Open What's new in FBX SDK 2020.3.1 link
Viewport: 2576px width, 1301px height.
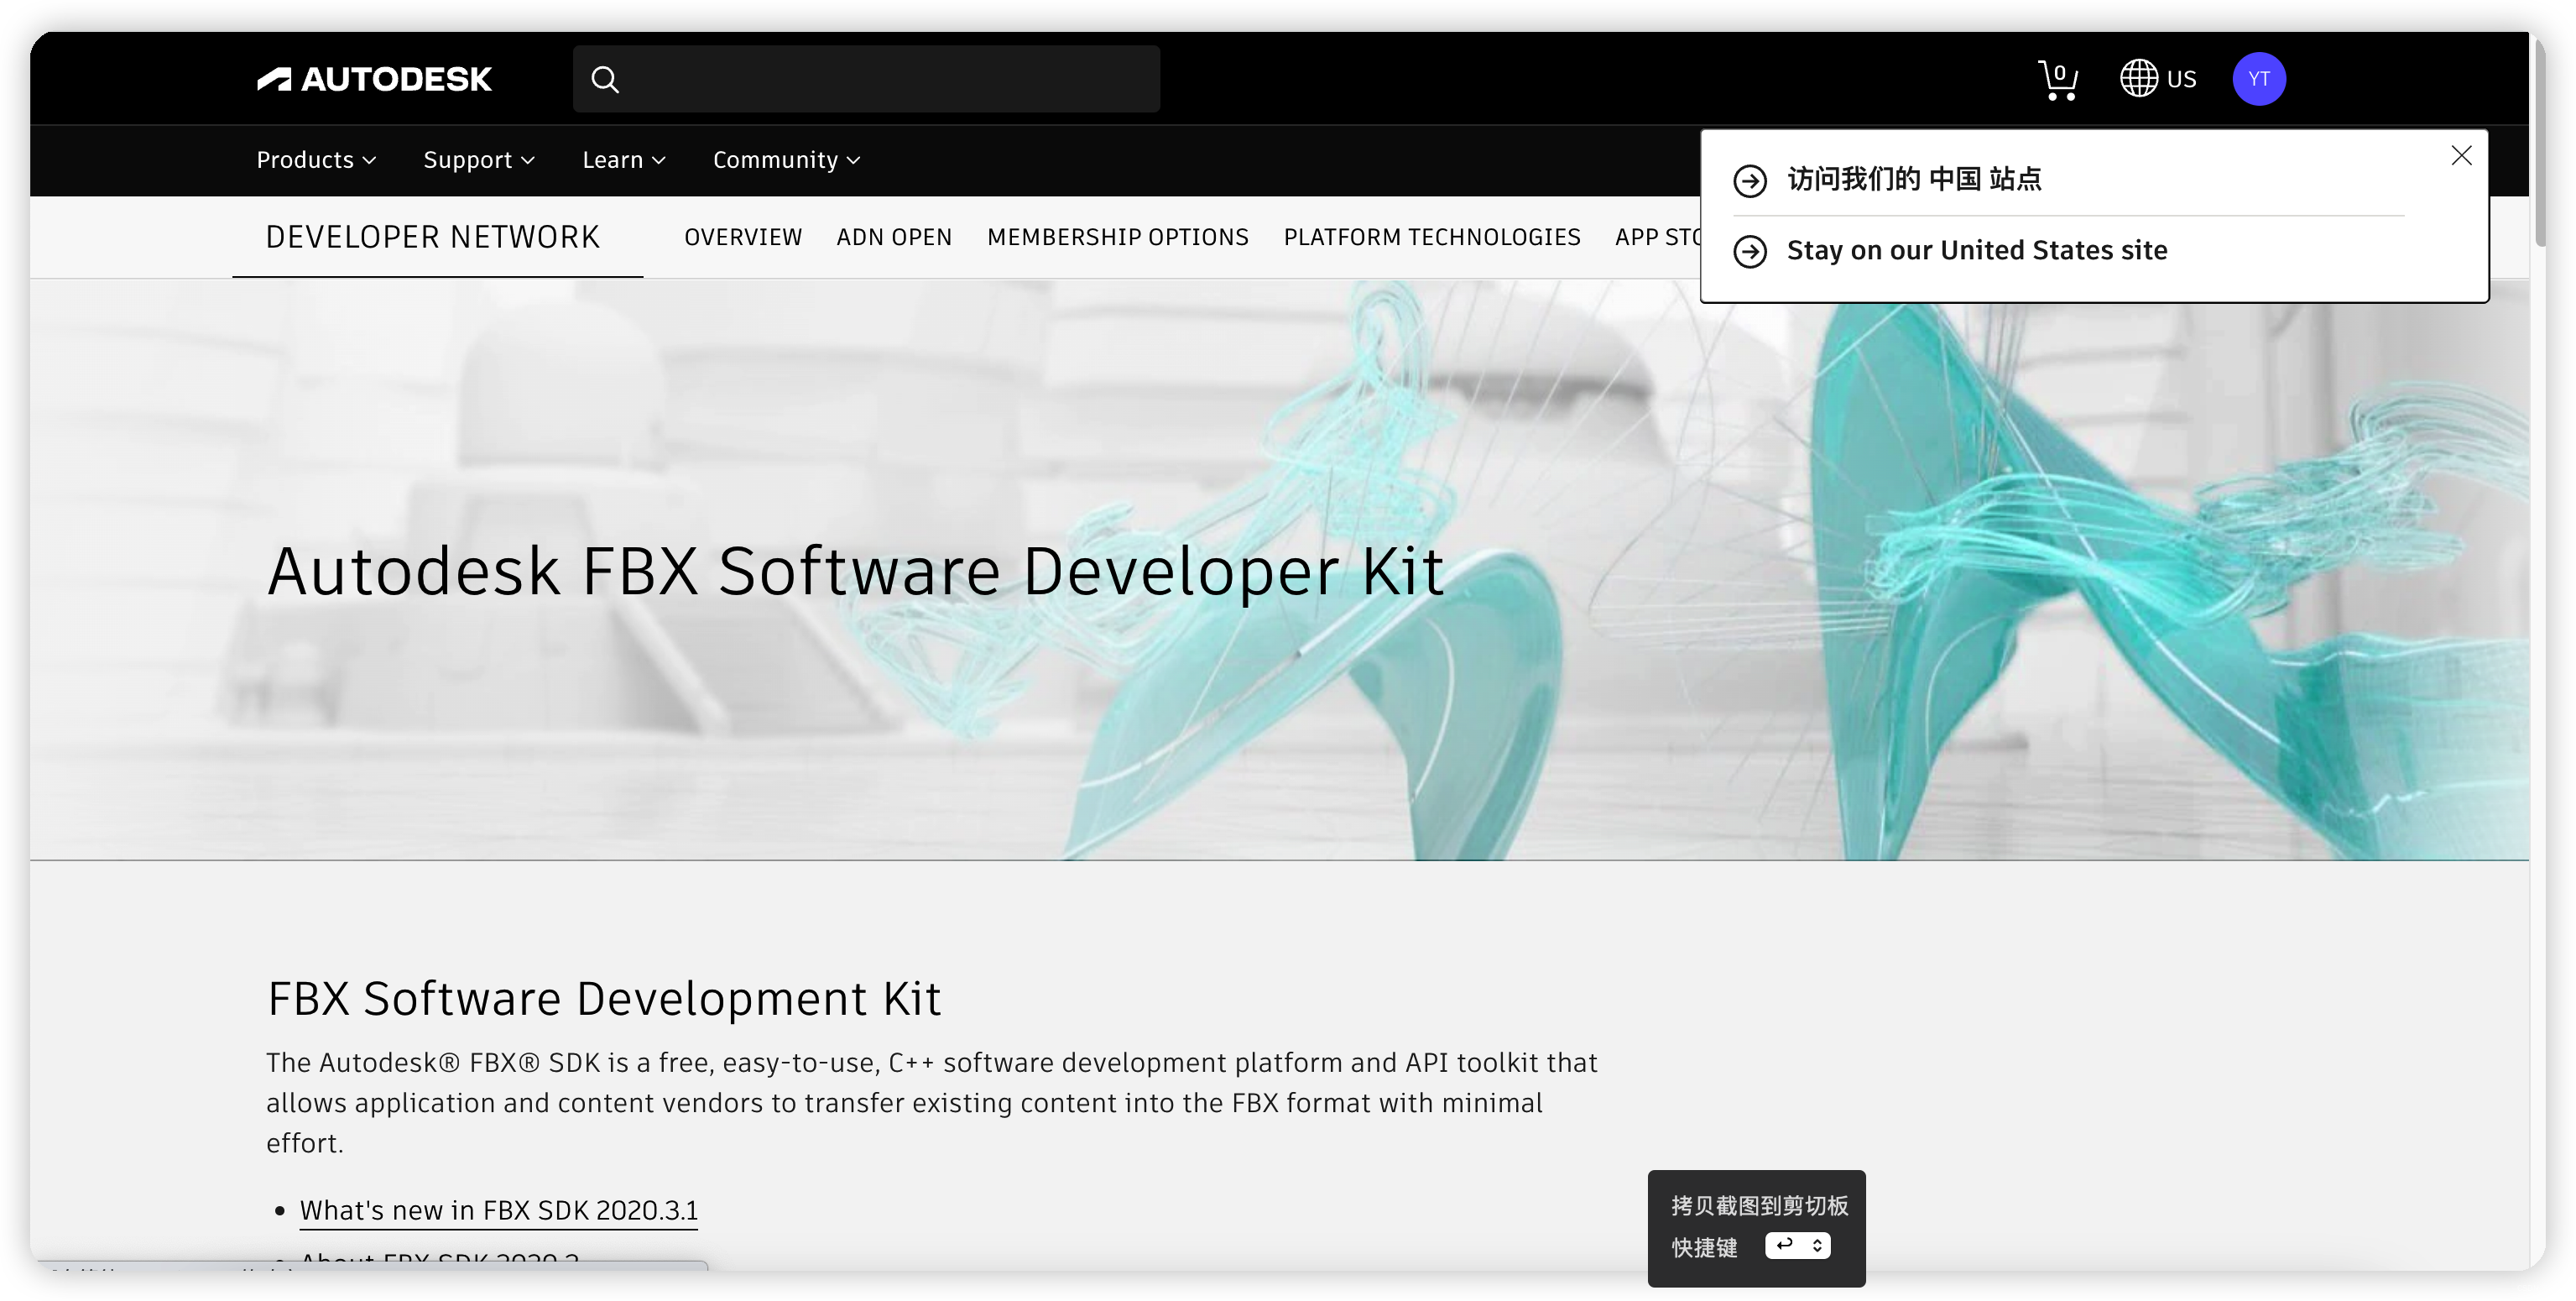point(498,1210)
